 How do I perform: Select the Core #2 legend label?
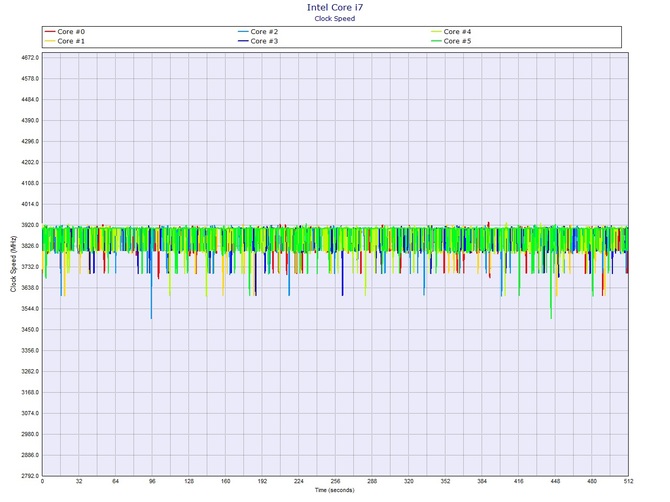click(264, 32)
